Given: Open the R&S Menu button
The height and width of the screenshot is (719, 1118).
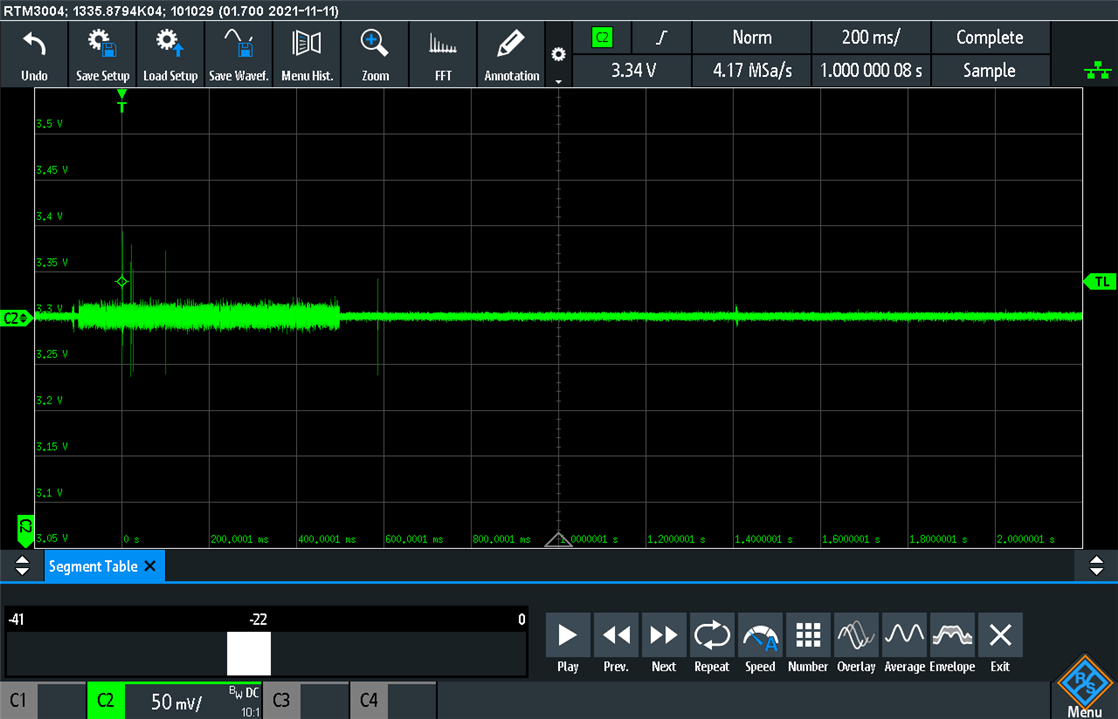Looking at the screenshot, I should tap(1084, 687).
